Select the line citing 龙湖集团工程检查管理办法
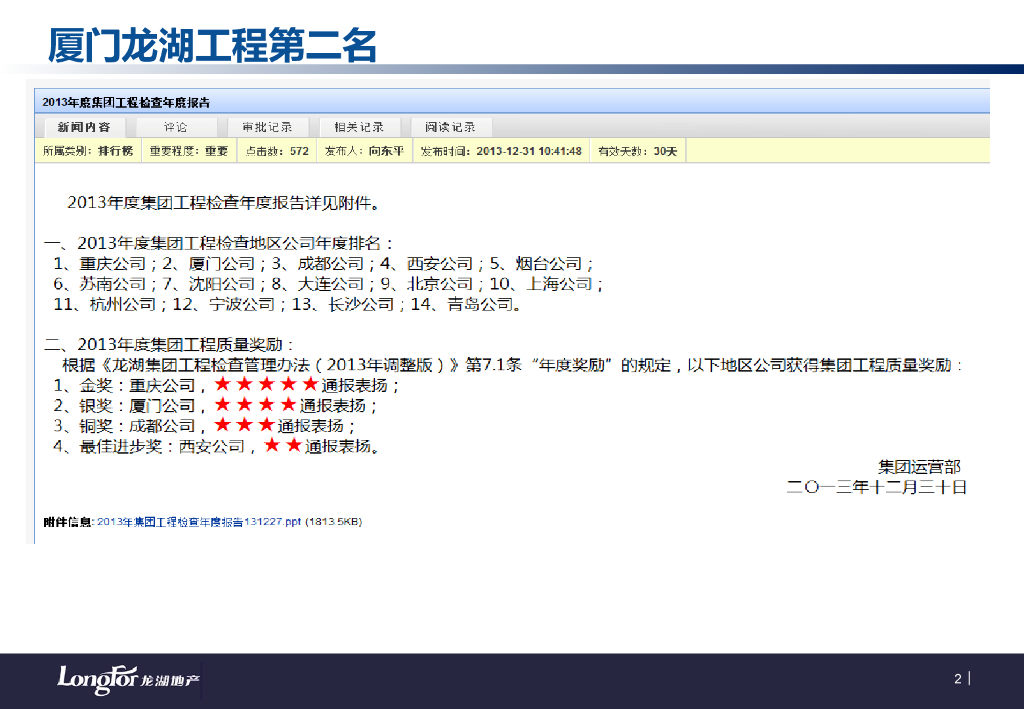The width and height of the screenshot is (1024, 709). tap(513, 365)
